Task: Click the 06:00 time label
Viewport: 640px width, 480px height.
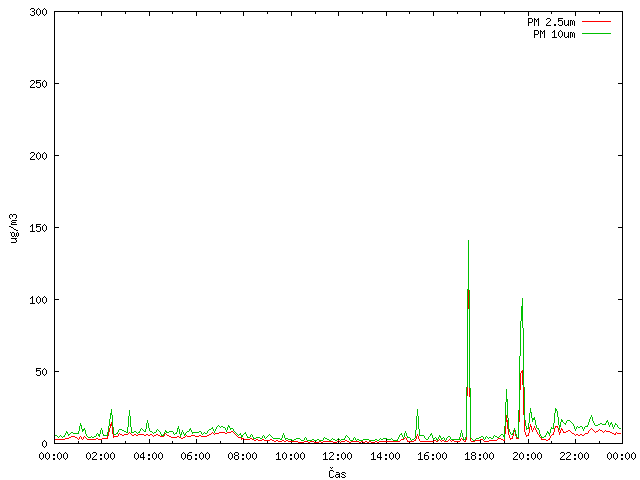Action: [196, 456]
